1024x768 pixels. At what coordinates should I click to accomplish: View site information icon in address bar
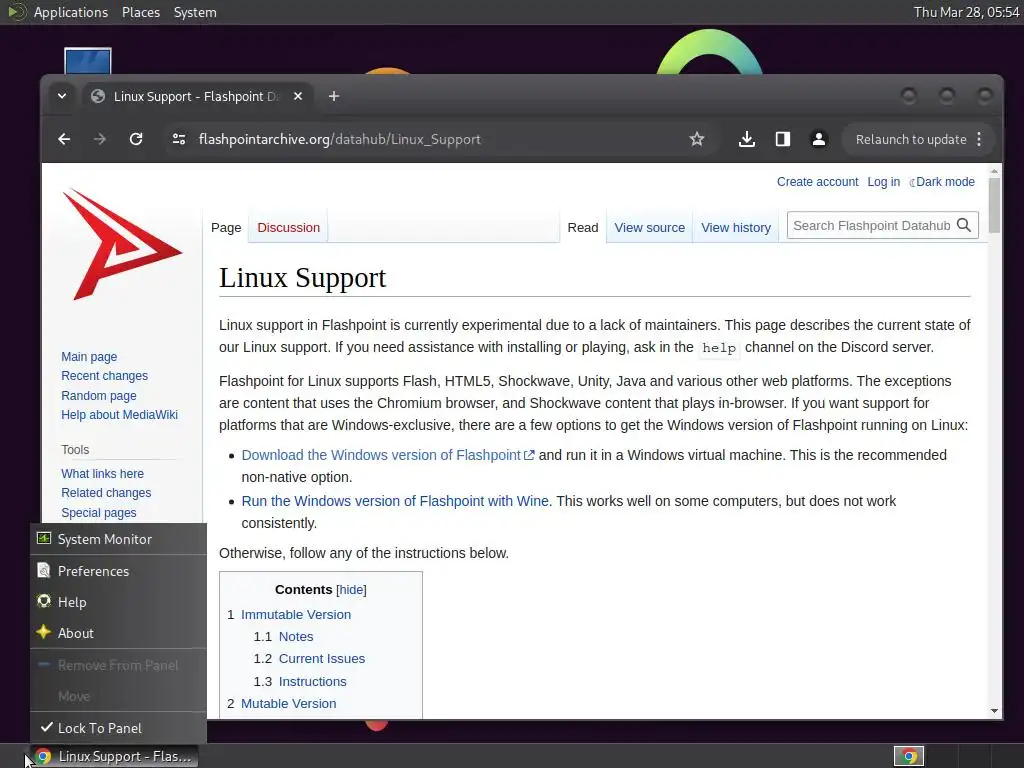click(179, 139)
